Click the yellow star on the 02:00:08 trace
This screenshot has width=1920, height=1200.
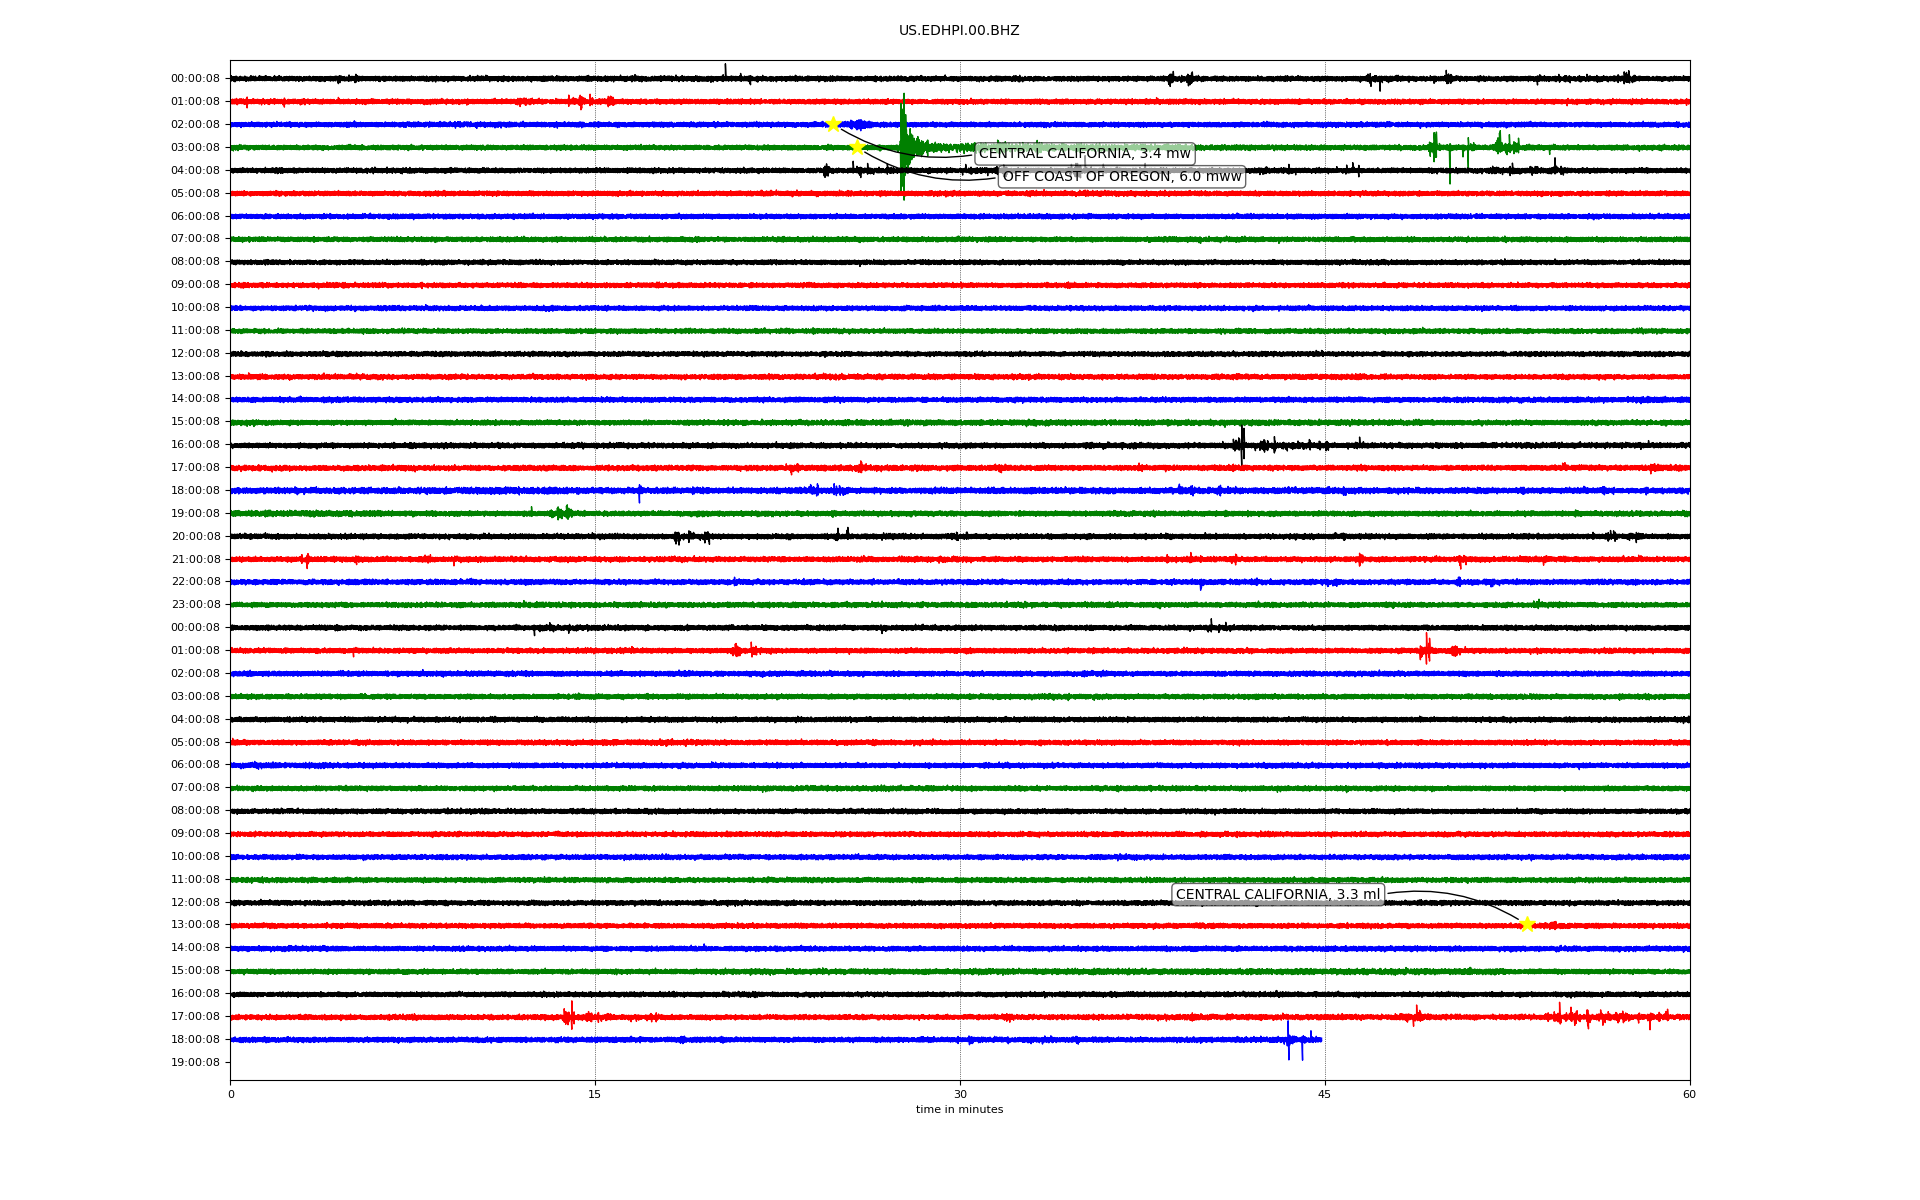pyautogui.click(x=833, y=124)
